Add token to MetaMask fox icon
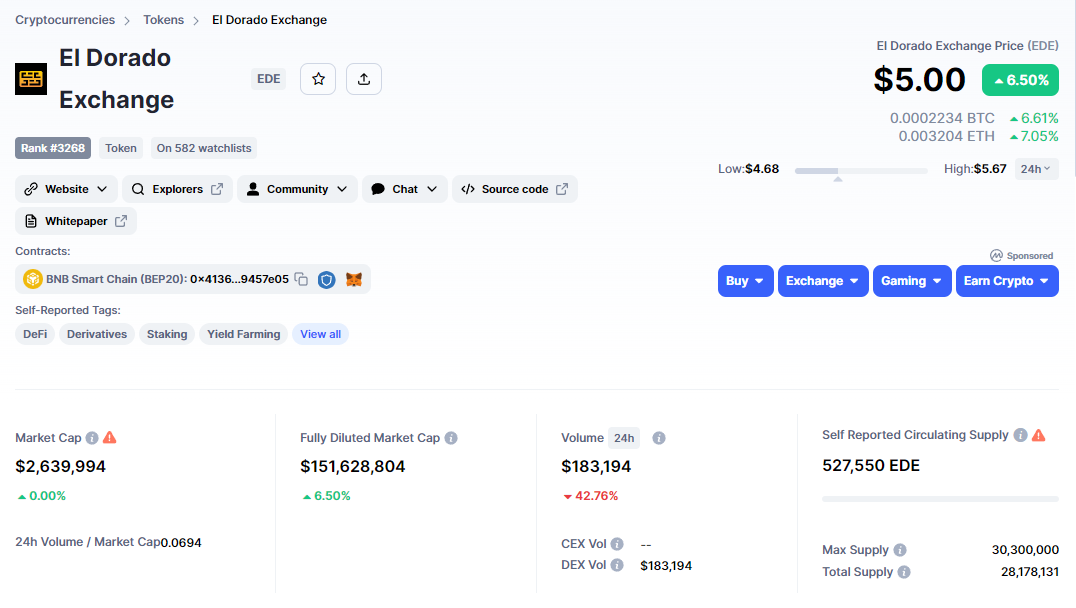Viewport: 1076px width, 608px height. point(353,279)
